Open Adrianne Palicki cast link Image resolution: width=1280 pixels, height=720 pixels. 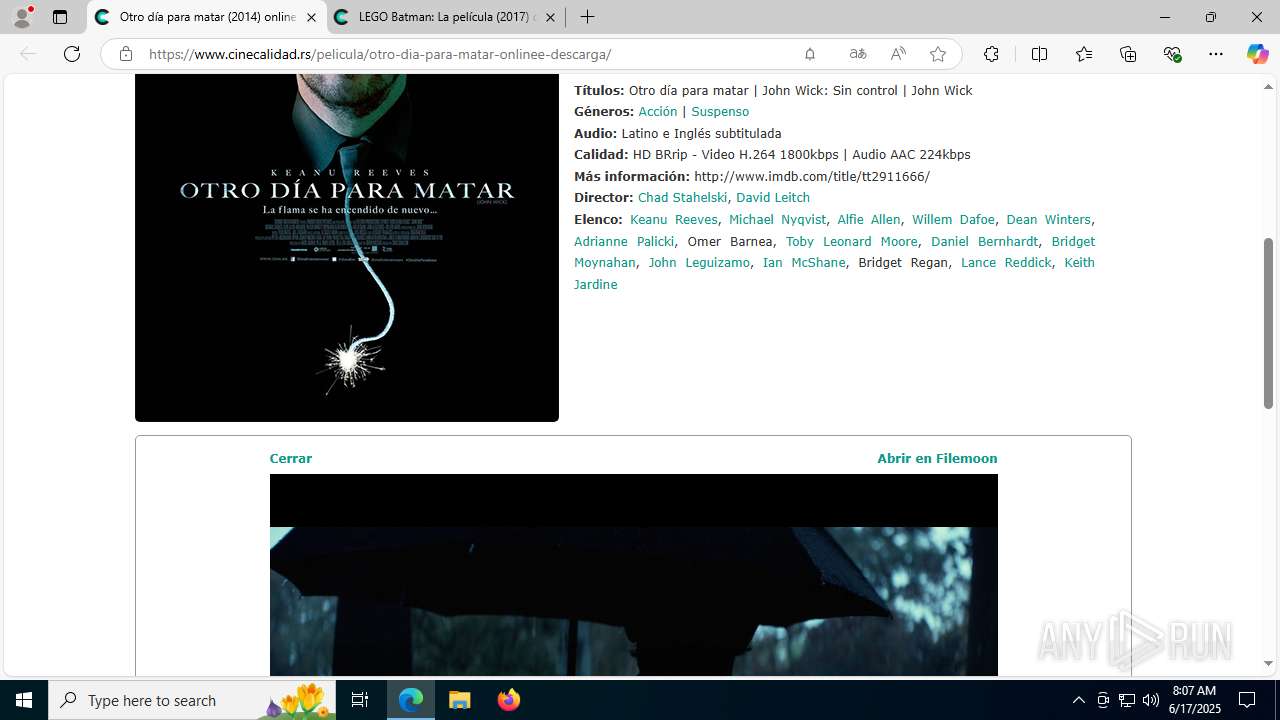click(624, 242)
